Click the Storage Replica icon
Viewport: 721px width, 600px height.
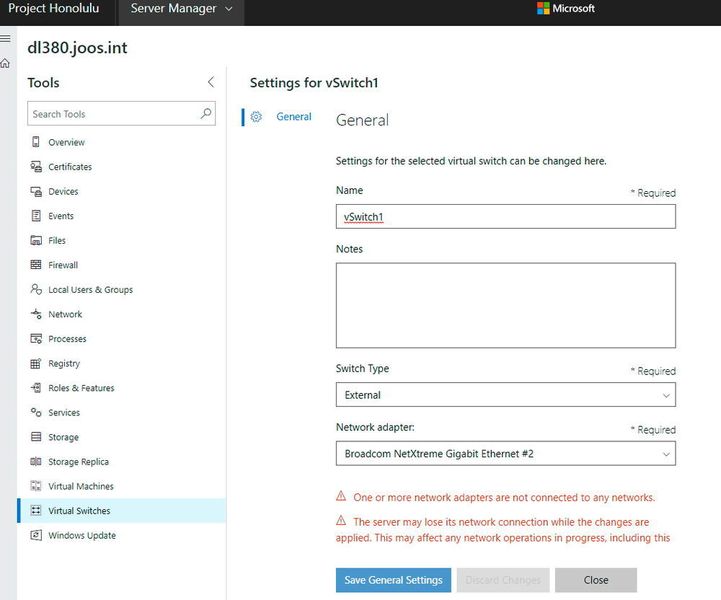coord(35,461)
